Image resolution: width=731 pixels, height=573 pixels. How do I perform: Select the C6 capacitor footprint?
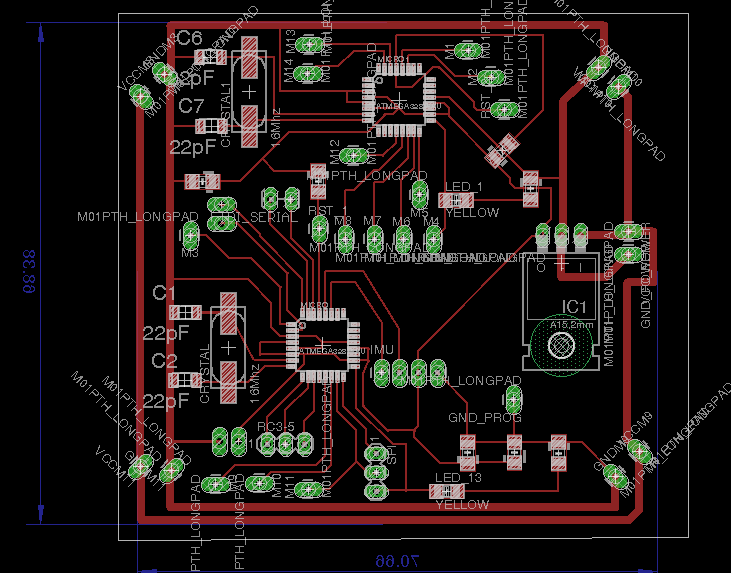click(x=210, y=57)
